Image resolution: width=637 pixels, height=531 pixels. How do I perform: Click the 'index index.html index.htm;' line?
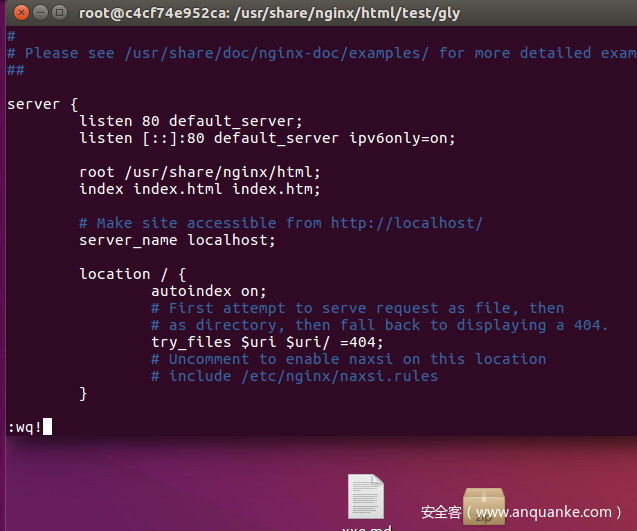[x=199, y=189]
